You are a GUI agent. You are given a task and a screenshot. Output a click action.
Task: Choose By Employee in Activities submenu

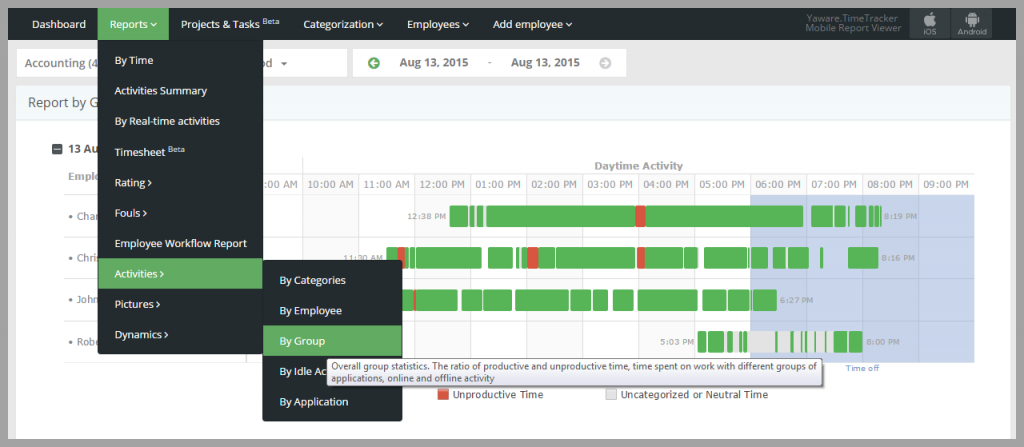click(332, 310)
